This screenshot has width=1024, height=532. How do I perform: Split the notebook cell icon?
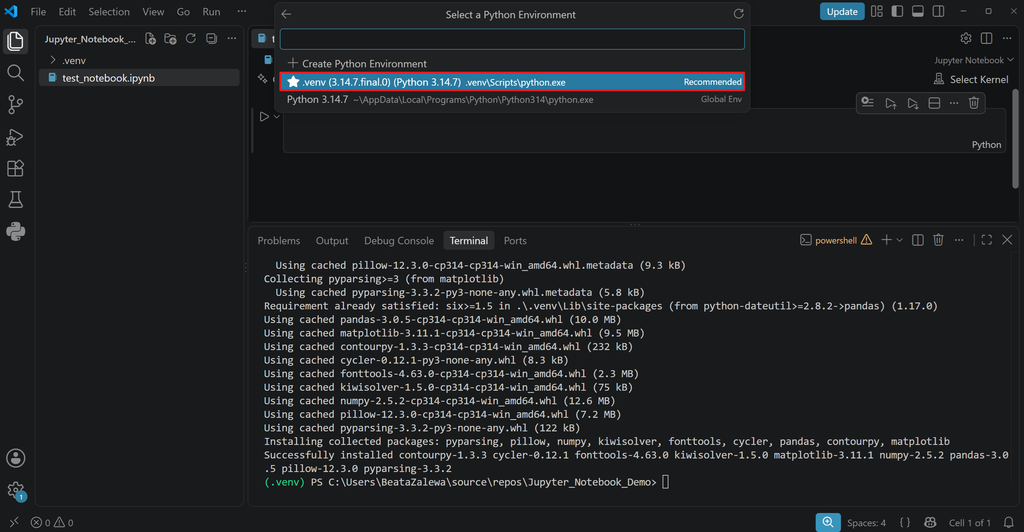[x=935, y=103]
